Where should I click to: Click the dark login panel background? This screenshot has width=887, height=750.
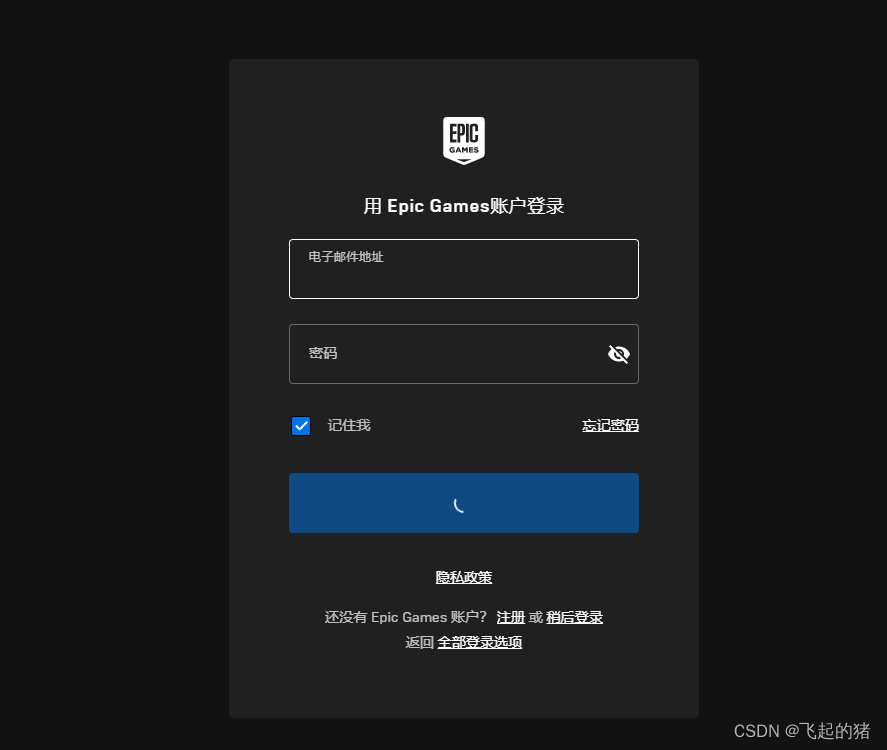pos(463,690)
